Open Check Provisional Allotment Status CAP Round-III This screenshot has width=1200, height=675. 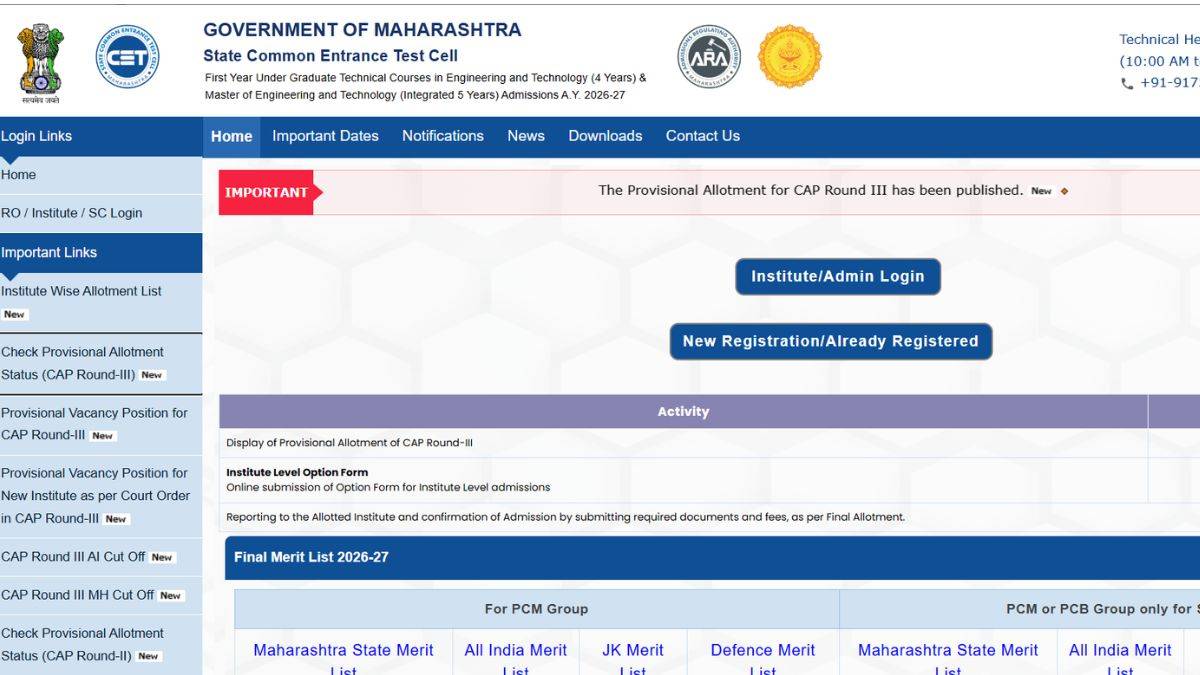point(82,363)
